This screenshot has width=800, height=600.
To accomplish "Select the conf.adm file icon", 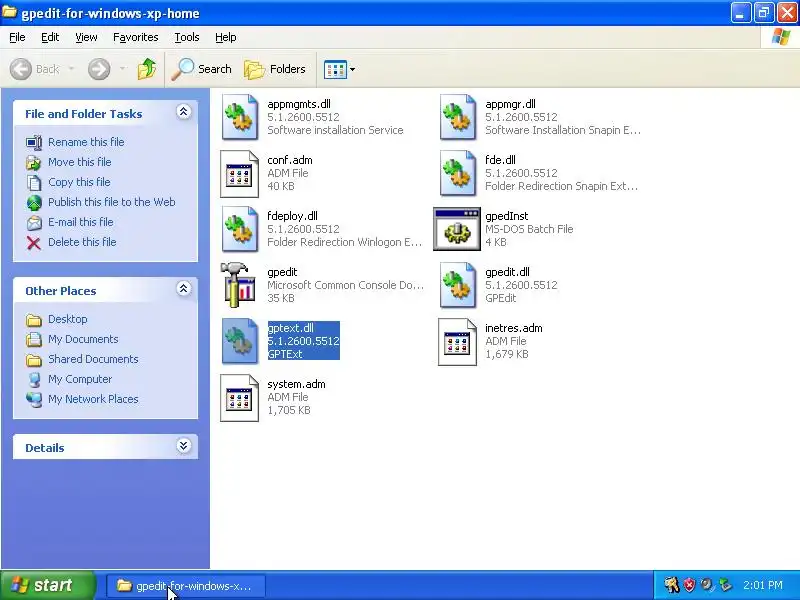I will [x=239, y=173].
